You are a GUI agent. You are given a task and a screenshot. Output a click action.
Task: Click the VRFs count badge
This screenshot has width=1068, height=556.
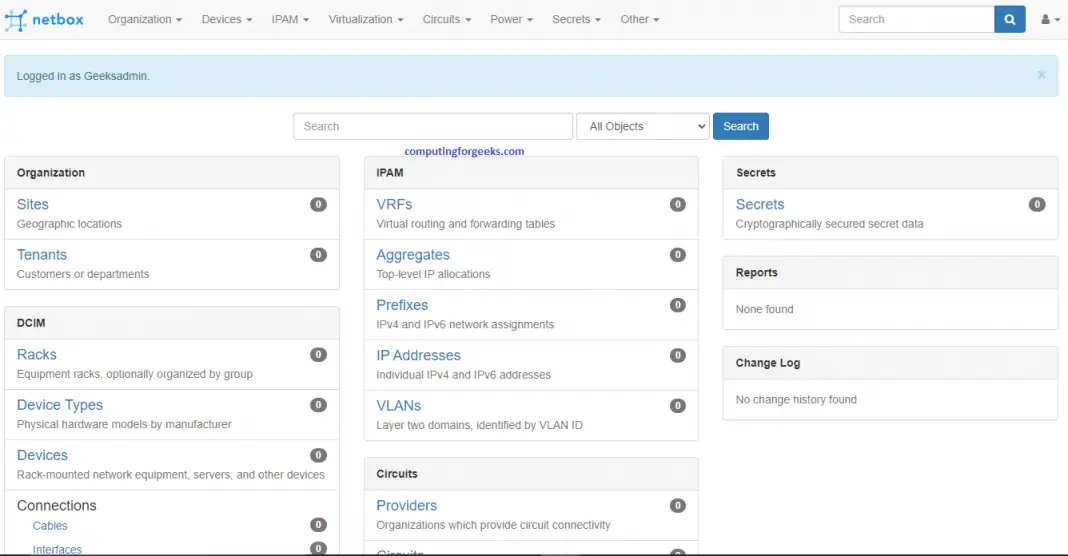(677, 204)
